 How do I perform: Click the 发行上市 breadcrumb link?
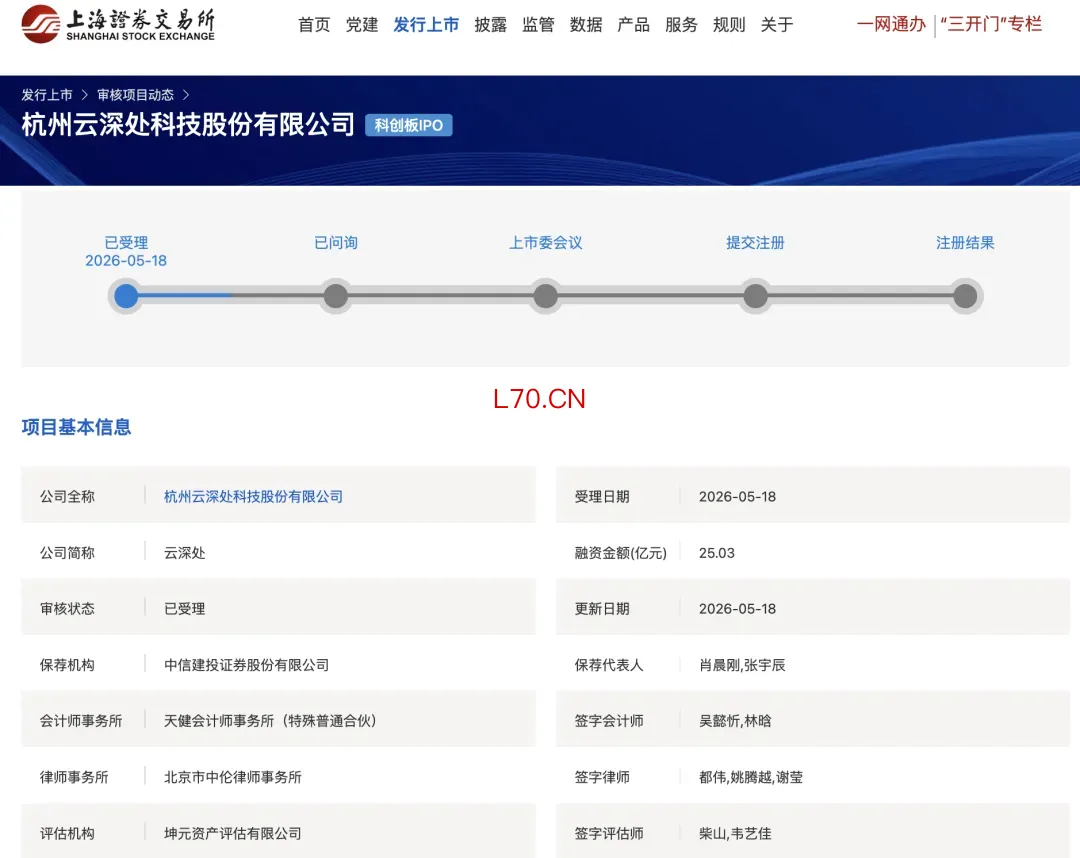[x=47, y=95]
